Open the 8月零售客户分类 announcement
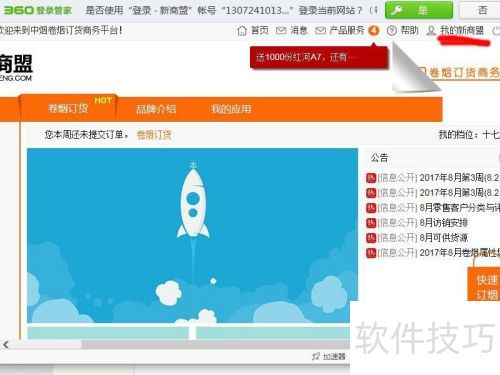Screen dimensions: 500x375 (459, 208)
